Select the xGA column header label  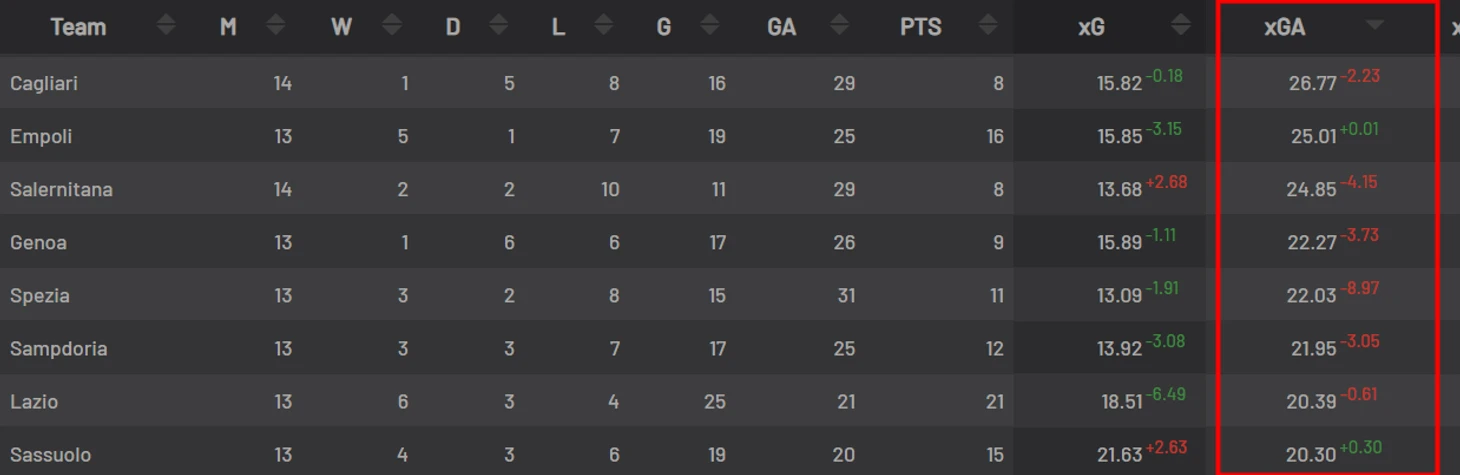tap(1285, 27)
